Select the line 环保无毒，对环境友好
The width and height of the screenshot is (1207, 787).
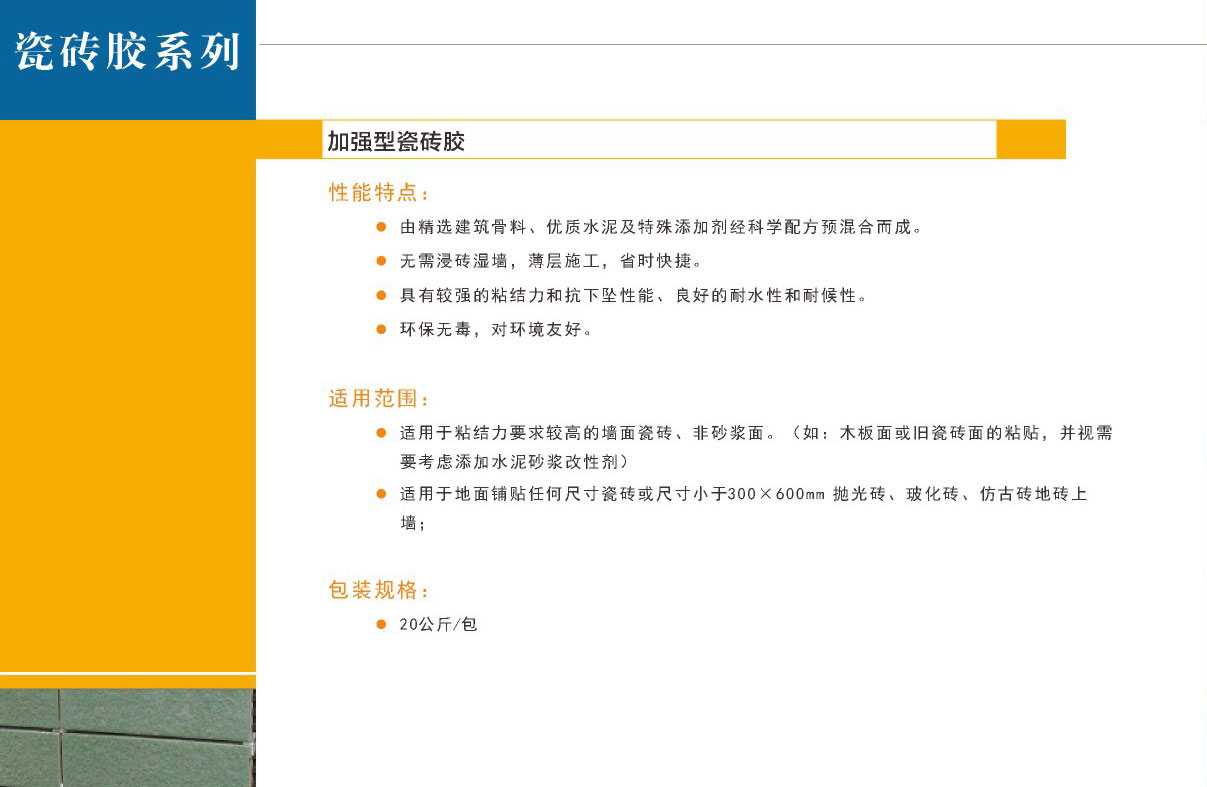[x=496, y=329]
